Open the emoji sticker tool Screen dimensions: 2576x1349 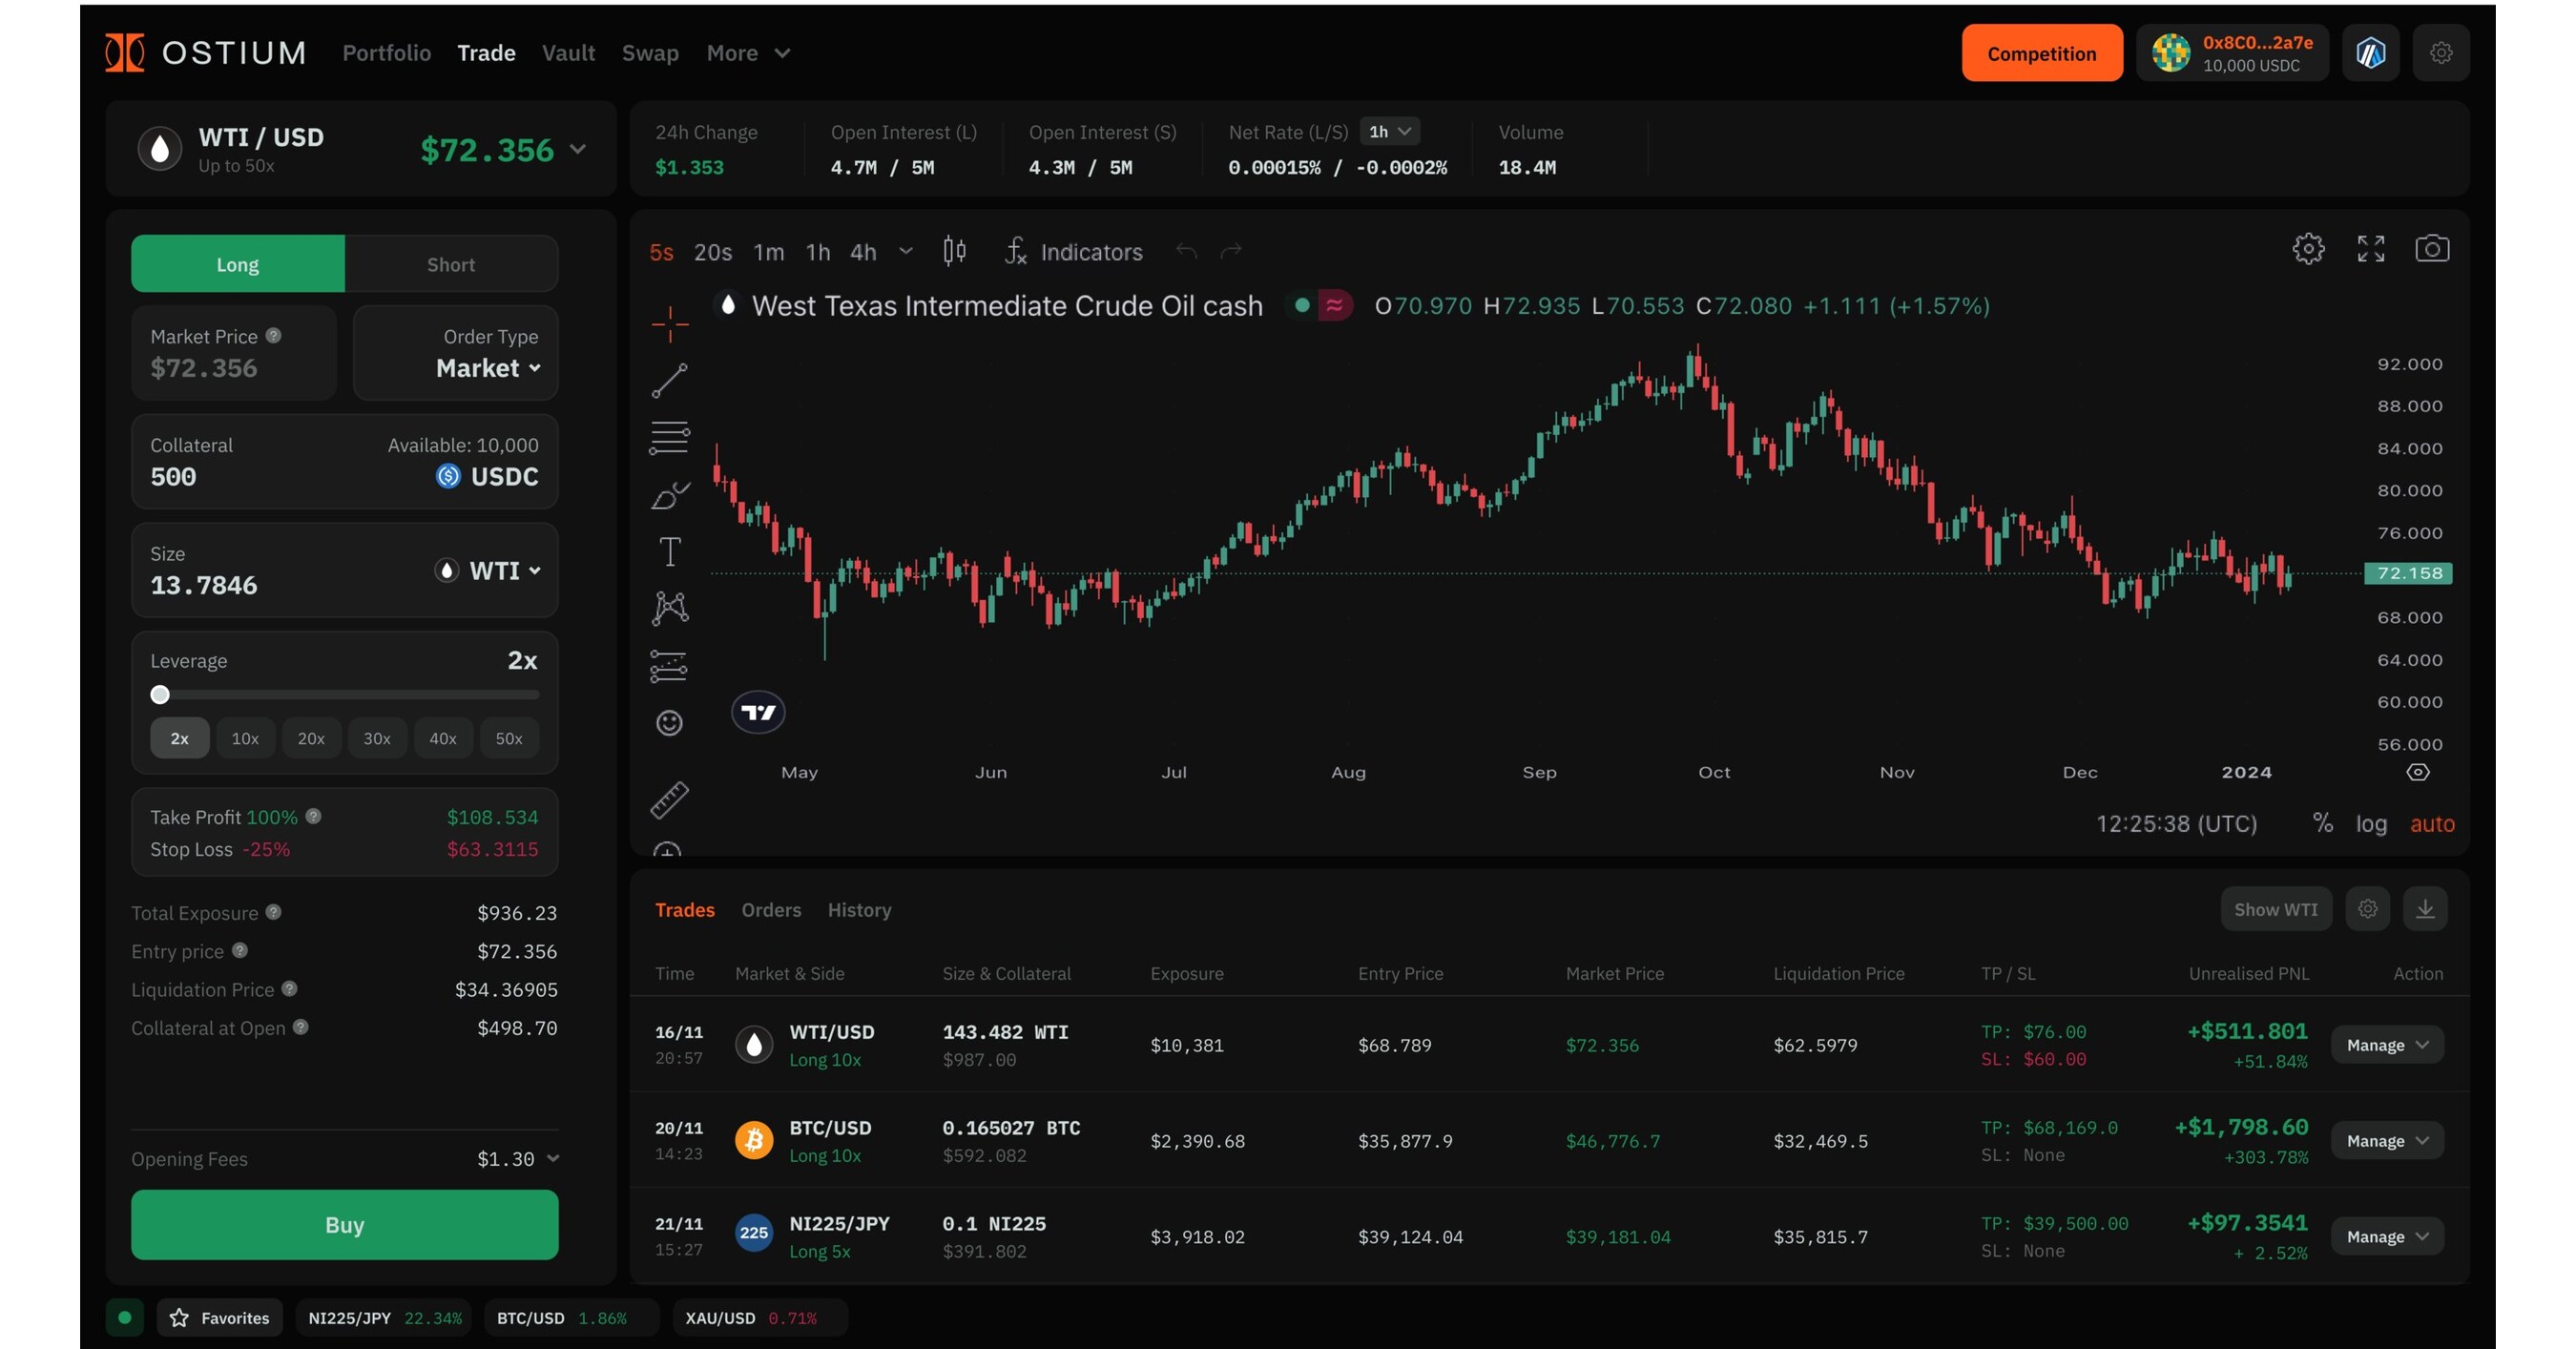pyautogui.click(x=669, y=722)
